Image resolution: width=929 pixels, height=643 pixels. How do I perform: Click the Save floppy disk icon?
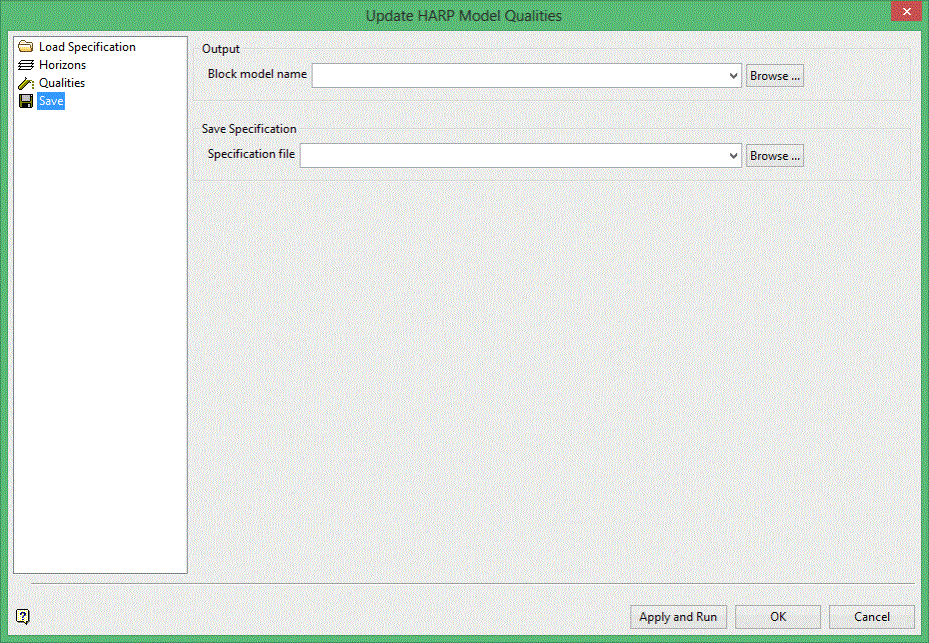click(25, 101)
